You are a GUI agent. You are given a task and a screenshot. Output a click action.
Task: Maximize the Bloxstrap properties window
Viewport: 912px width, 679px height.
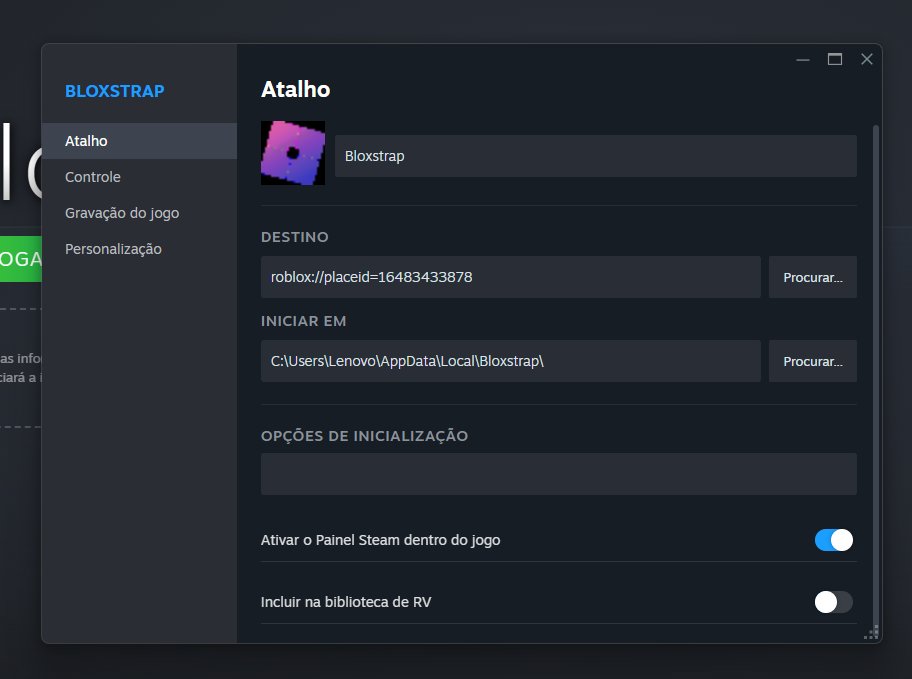tap(835, 59)
